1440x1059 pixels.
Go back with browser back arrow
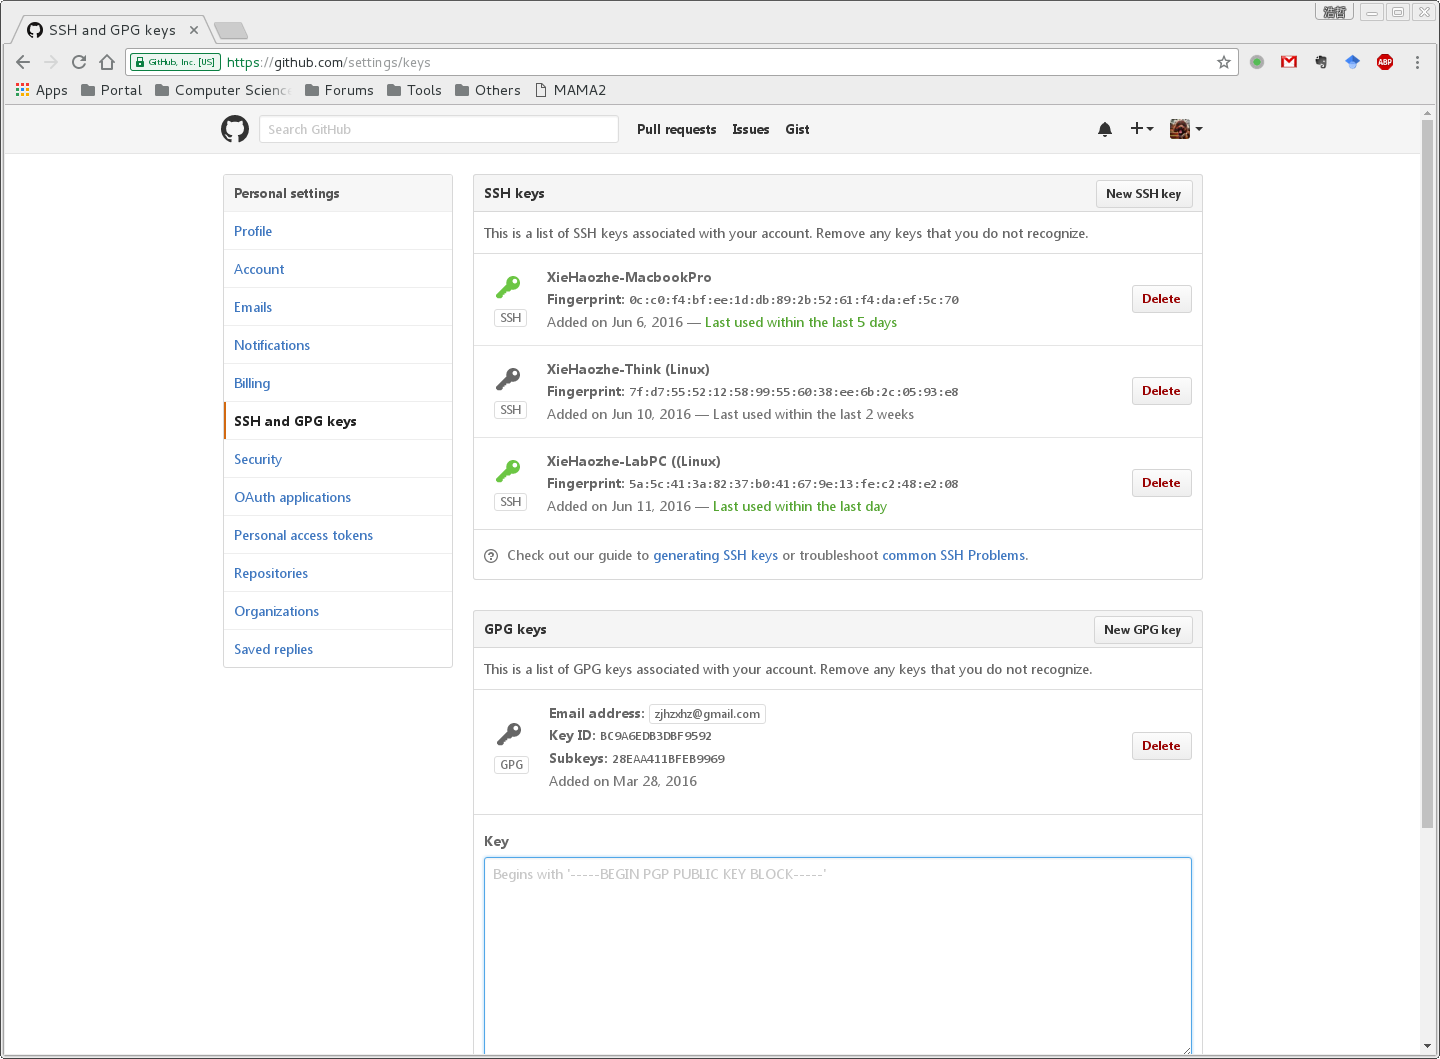coord(23,62)
